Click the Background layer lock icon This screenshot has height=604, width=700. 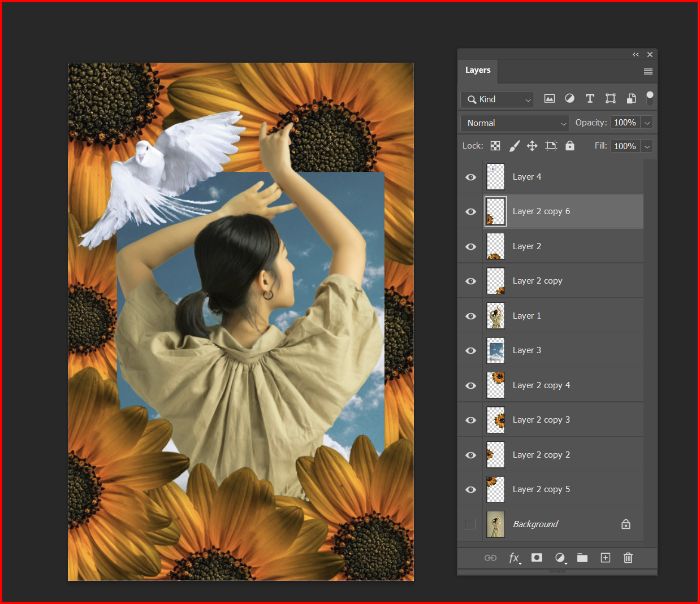(626, 524)
